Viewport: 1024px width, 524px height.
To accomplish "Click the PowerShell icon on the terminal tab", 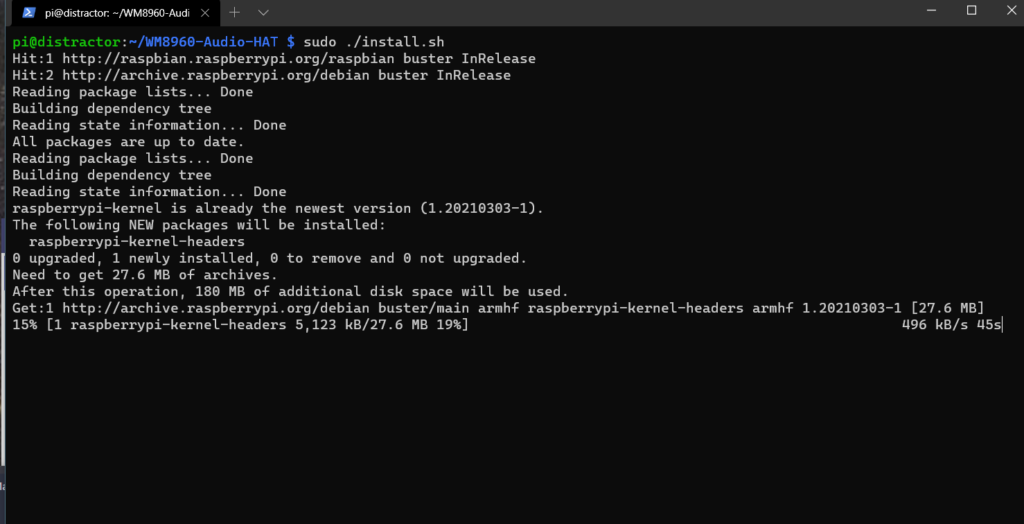I will [29, 12].
